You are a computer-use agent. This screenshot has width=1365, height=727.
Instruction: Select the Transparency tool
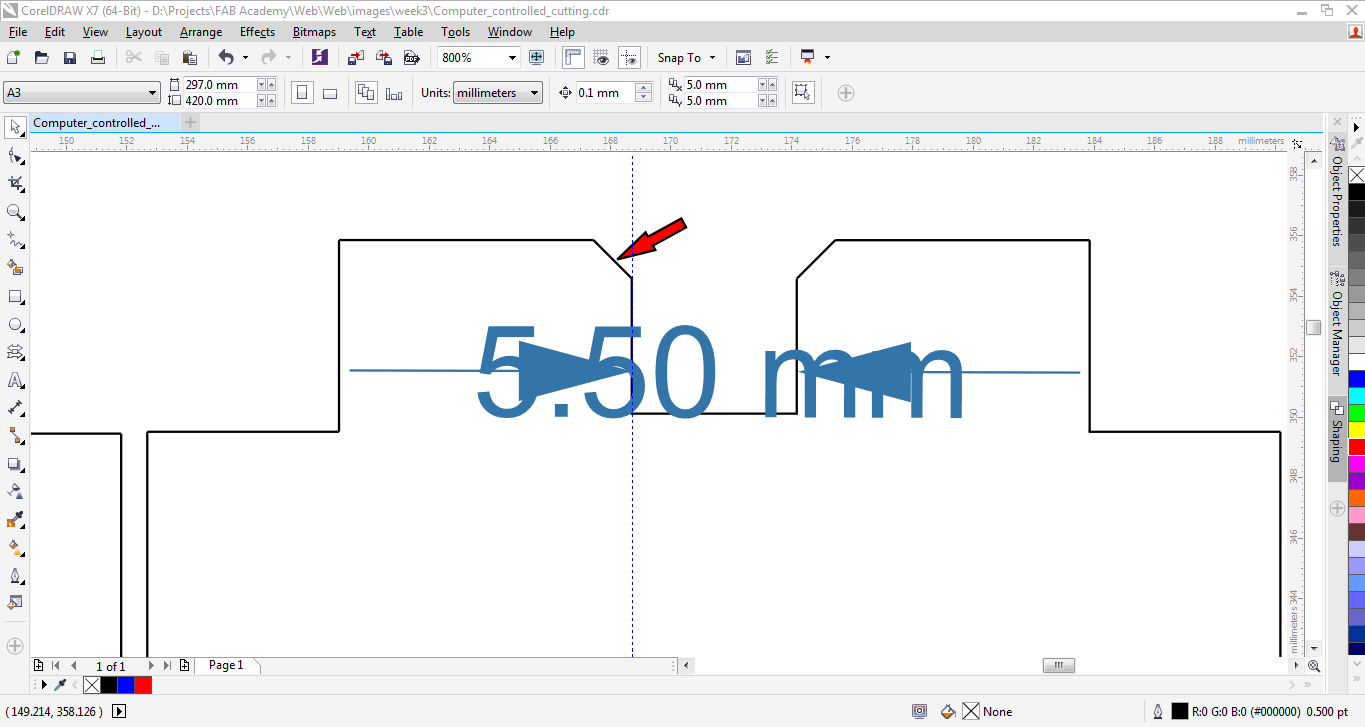pos(16,493)
